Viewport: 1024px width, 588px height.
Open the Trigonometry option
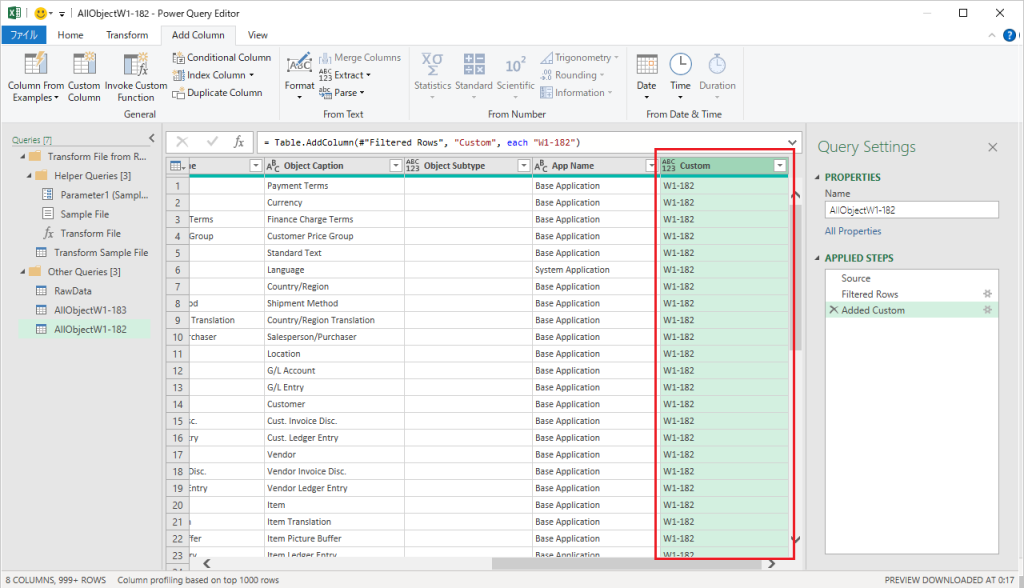point(579,57)
